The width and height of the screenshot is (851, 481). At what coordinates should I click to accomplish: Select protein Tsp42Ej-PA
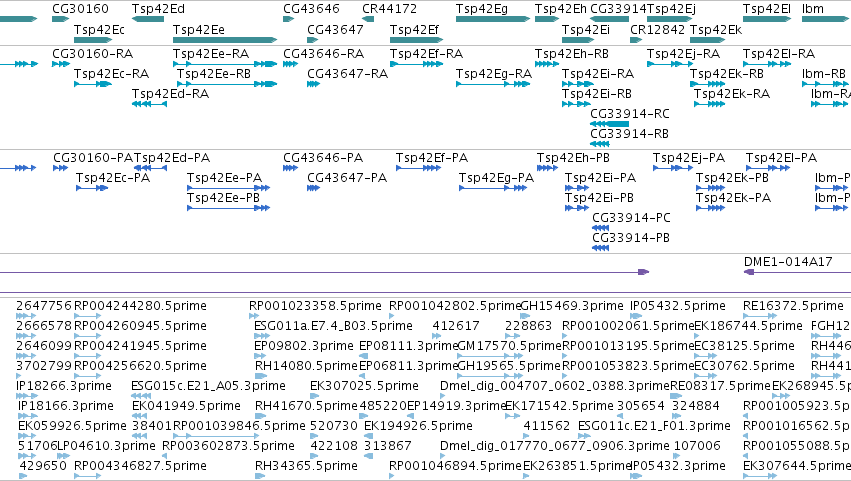689,158
